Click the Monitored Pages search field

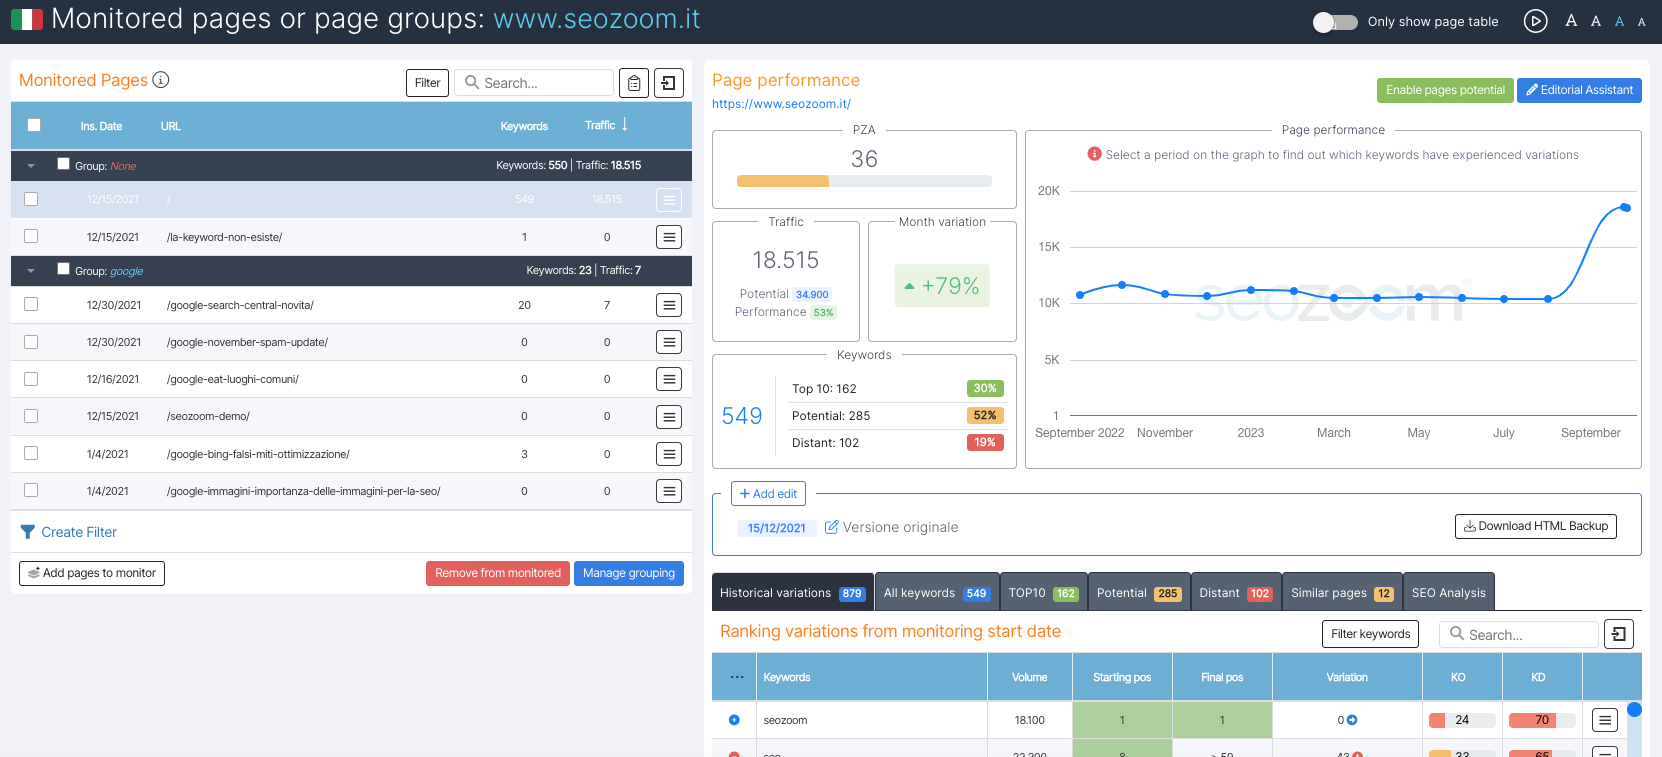point(534,83)
